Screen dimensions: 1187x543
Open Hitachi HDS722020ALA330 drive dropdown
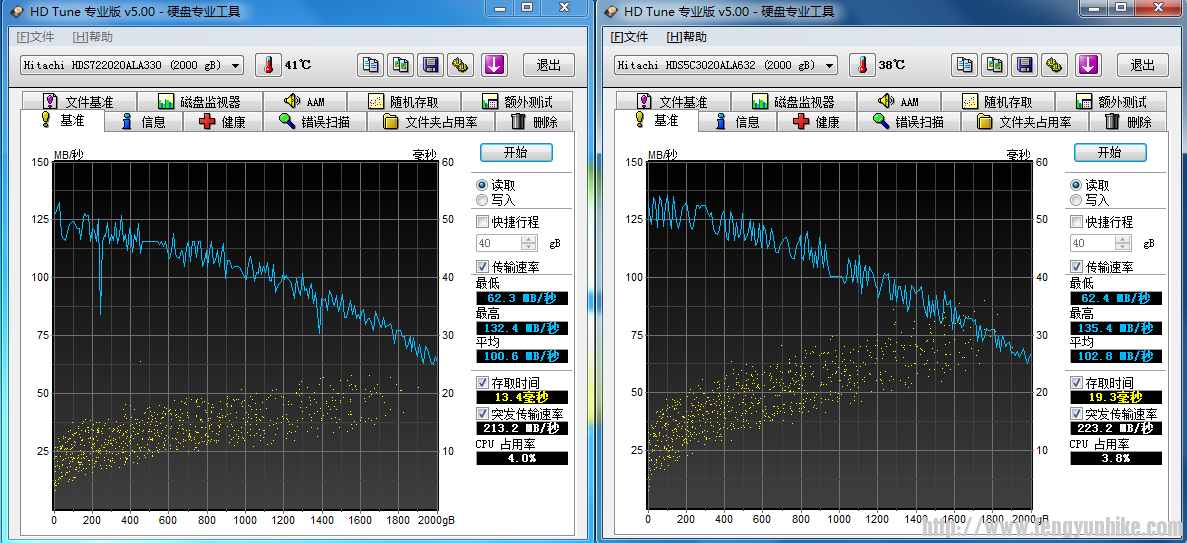tap(132, 65)
